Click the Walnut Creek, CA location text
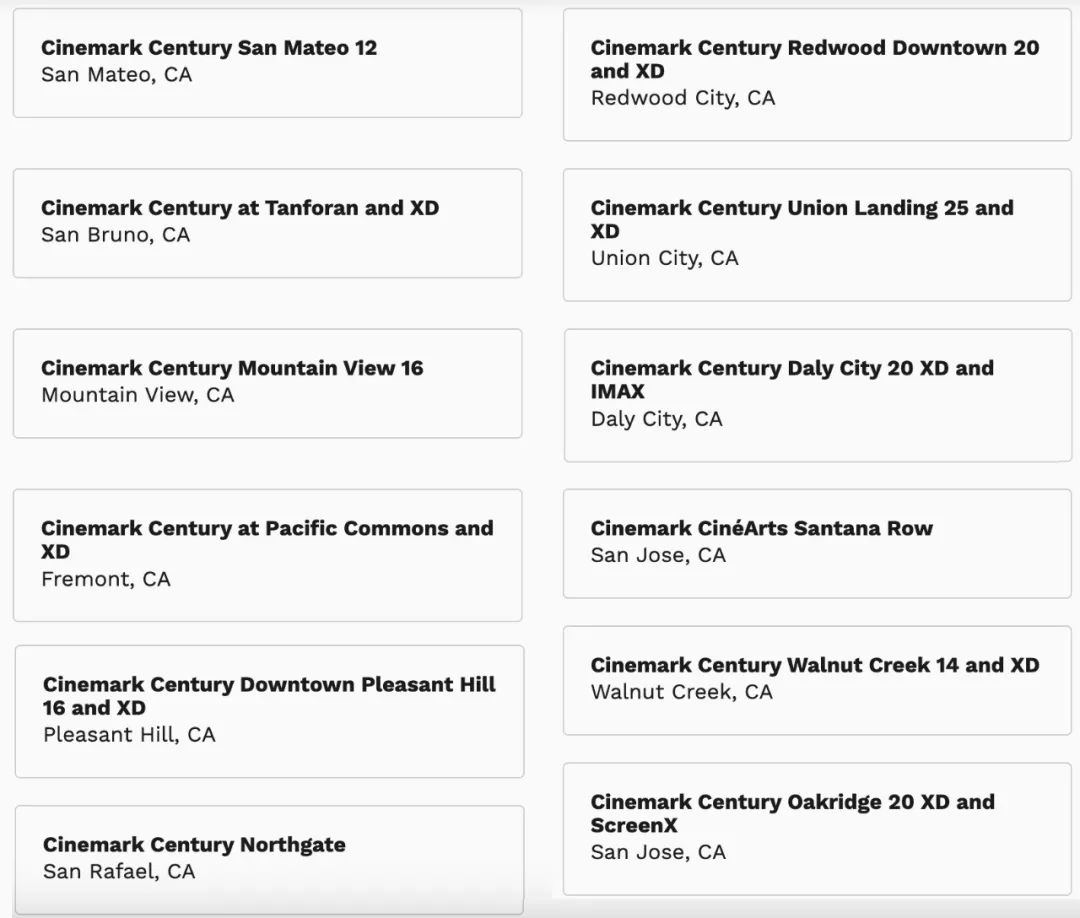Viewport: 1080px width, 918px height. point(681,692)
